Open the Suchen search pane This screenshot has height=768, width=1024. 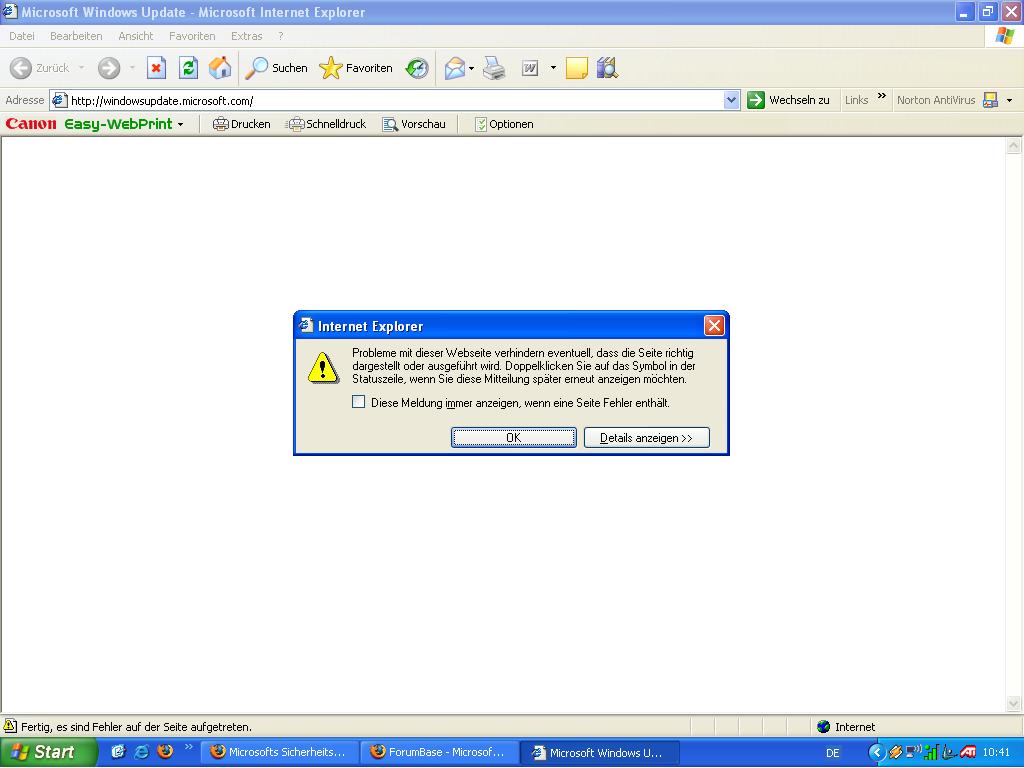(x=276, y=68)
